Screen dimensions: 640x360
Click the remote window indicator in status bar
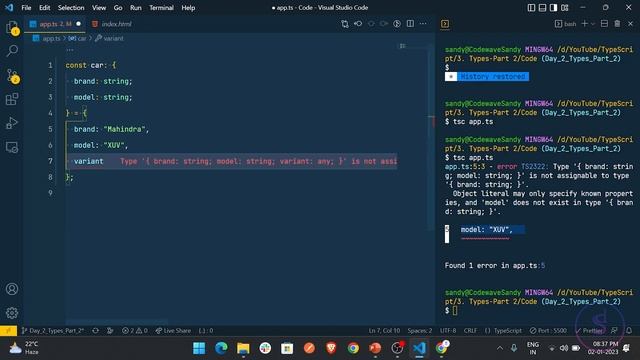[9, 331]
